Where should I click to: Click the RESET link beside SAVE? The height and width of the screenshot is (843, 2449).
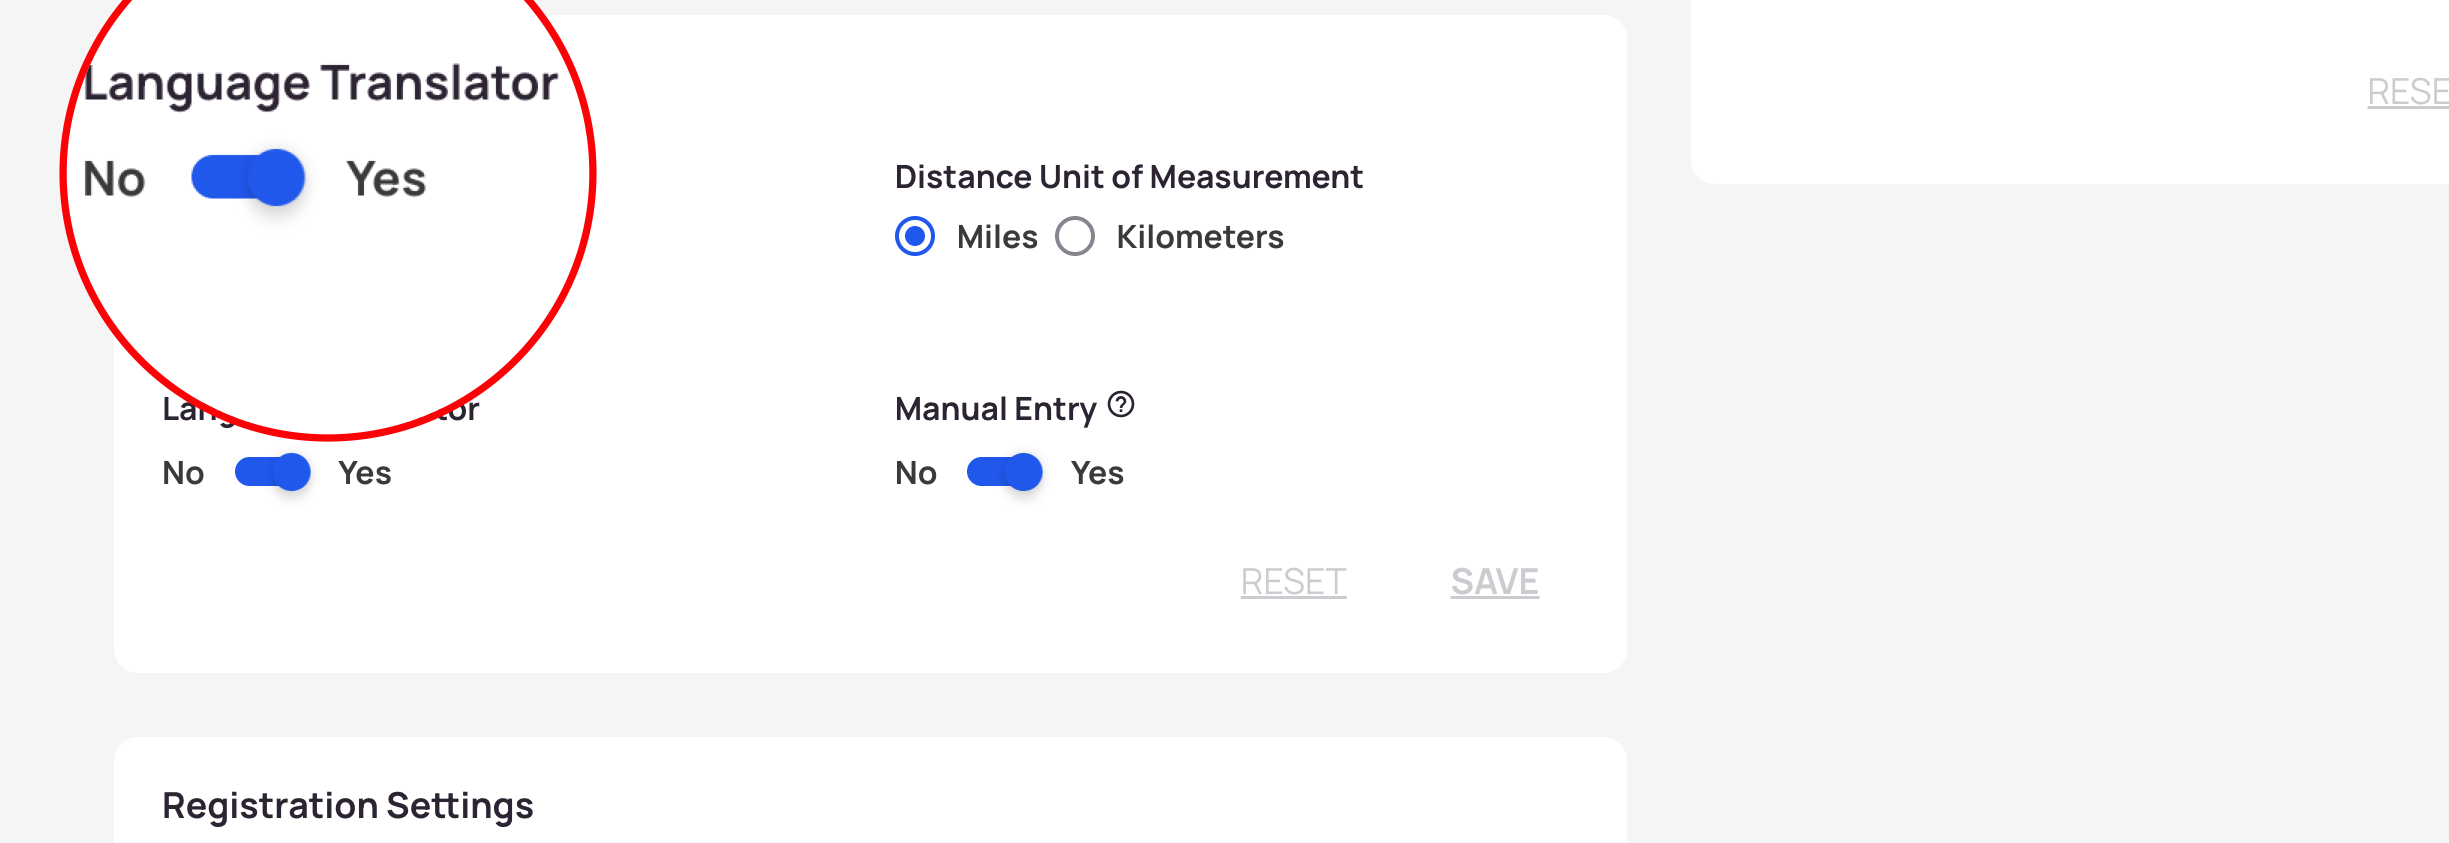pyautogui.click(x=1293, y=582)
